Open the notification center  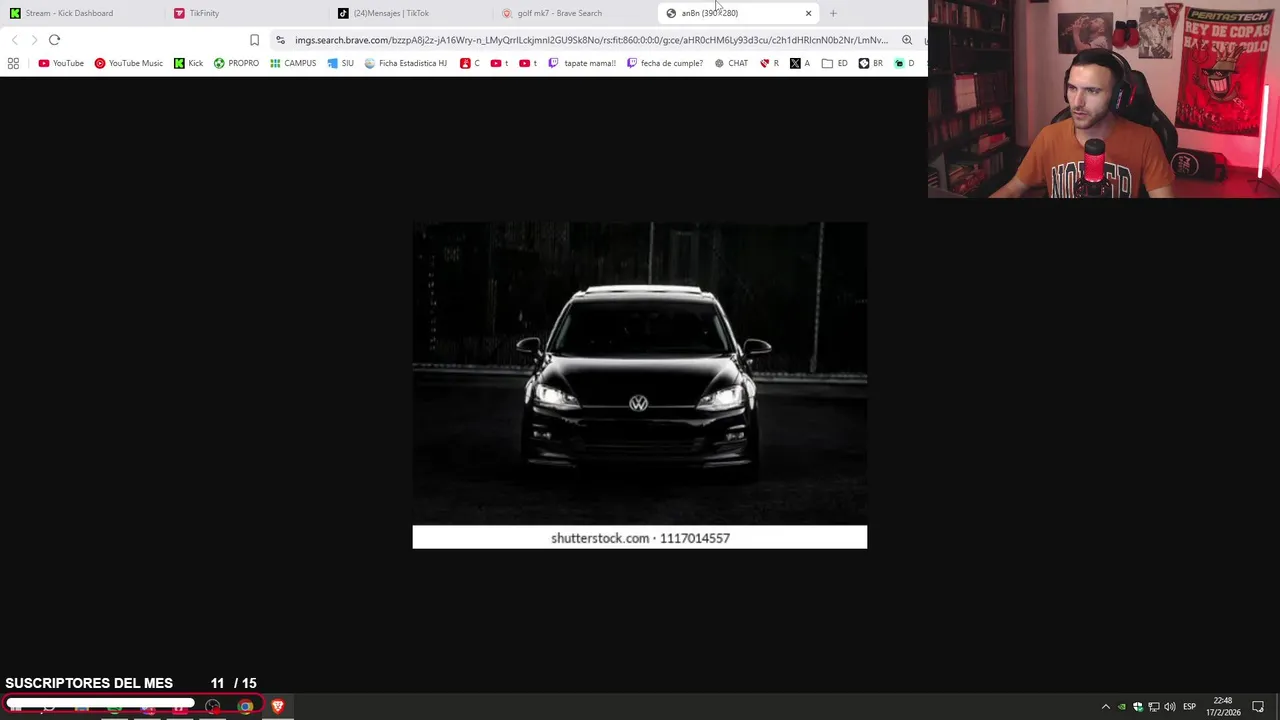[1258, 707]
